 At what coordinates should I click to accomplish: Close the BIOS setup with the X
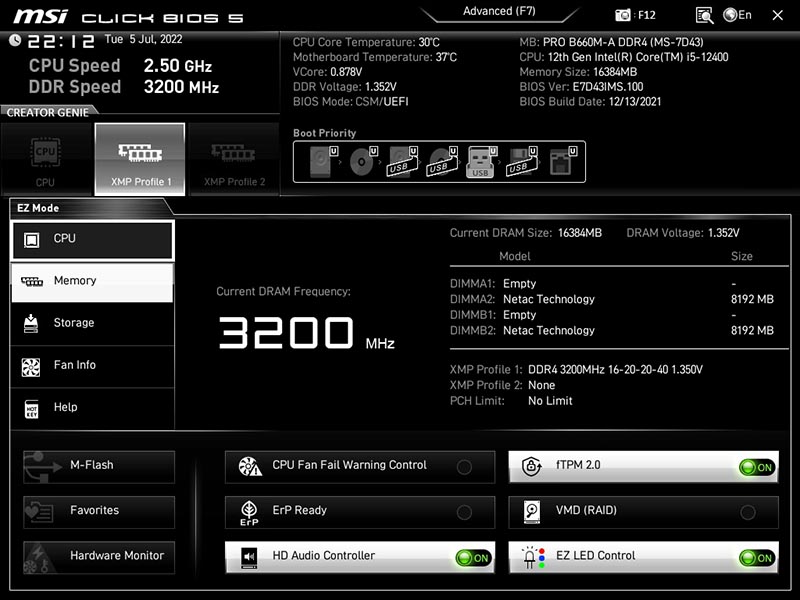(778, 15)
